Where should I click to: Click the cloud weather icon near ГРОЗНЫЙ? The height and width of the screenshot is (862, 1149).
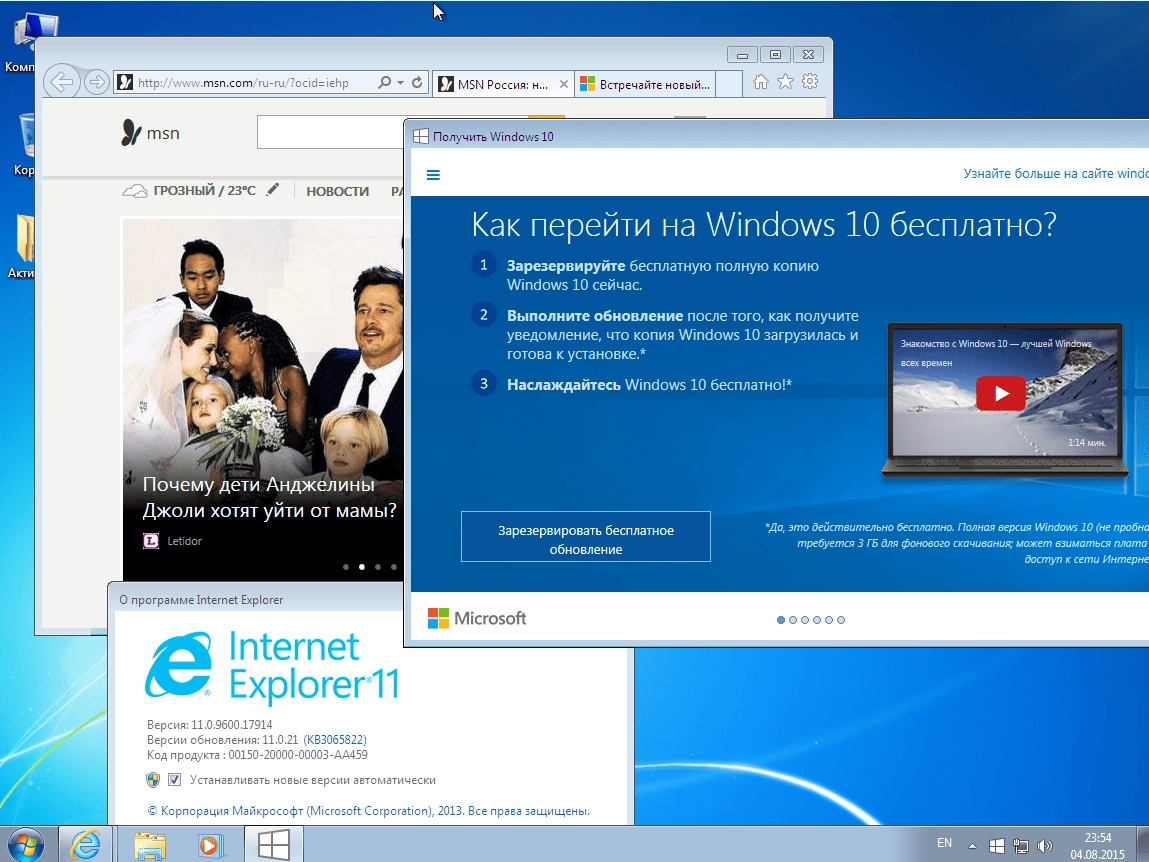tap(134, 191)
